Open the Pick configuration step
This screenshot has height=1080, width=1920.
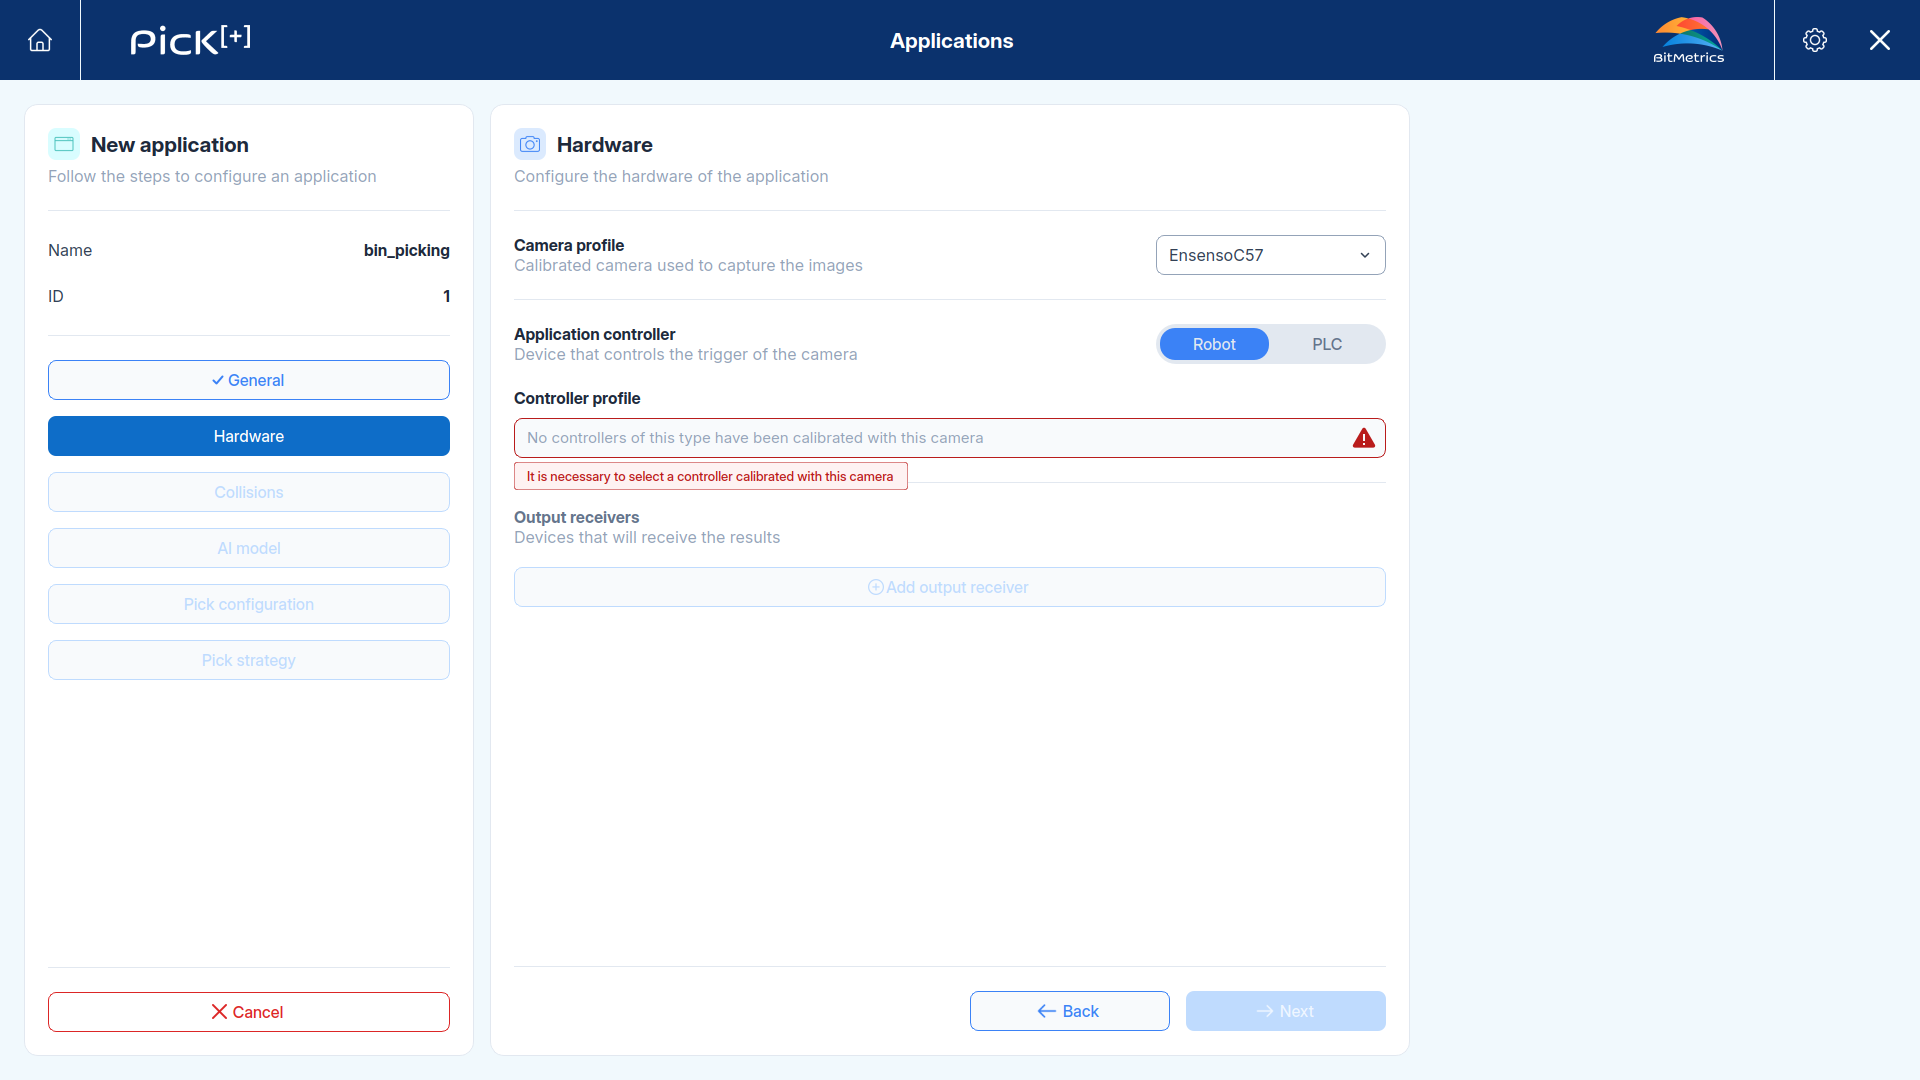click(249, 604)
